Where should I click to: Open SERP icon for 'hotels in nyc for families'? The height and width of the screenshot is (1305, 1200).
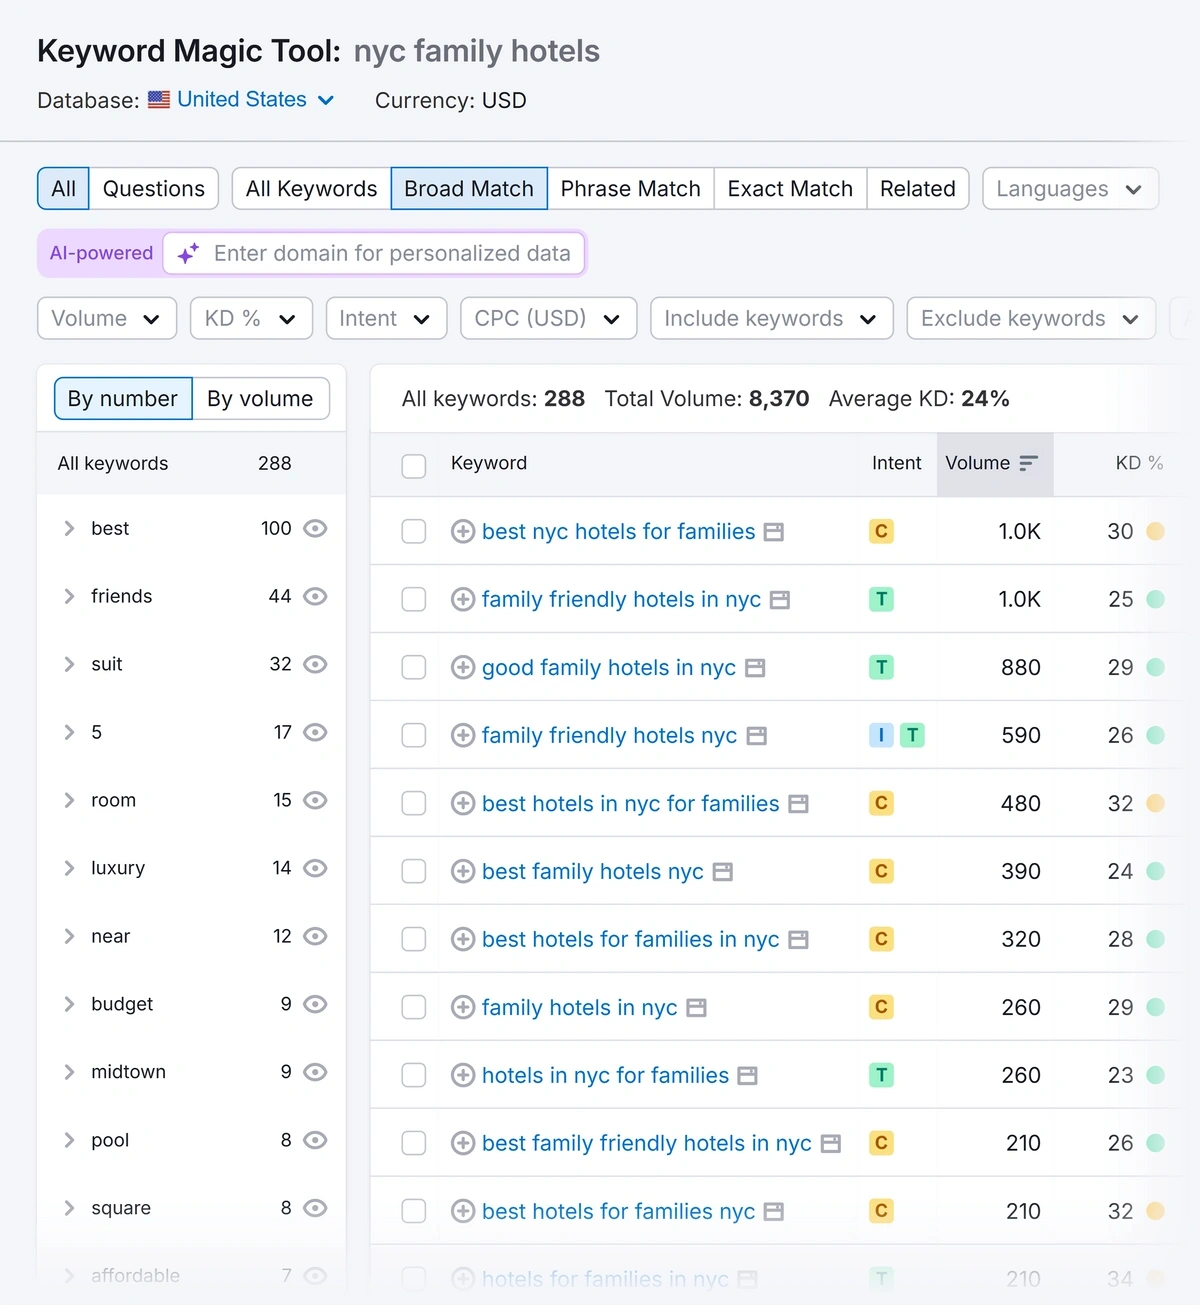[748, 1076]
